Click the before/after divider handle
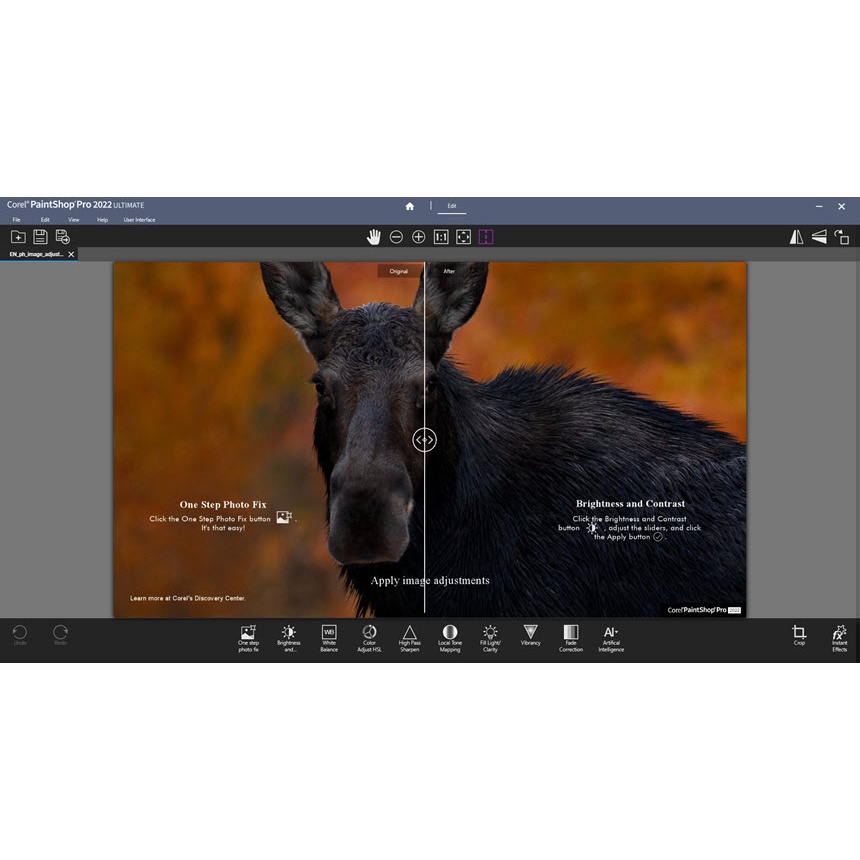The image size is (860, 860). click(x=424, y=440)
